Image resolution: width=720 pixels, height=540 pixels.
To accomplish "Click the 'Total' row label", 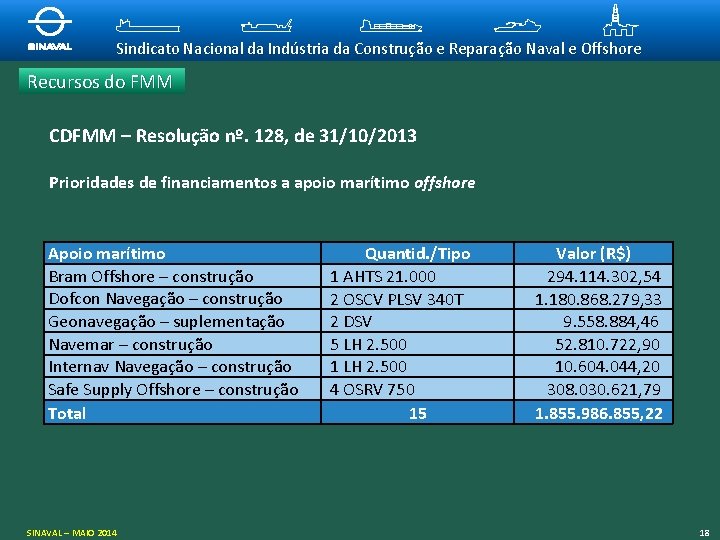I will coord(67,413).
